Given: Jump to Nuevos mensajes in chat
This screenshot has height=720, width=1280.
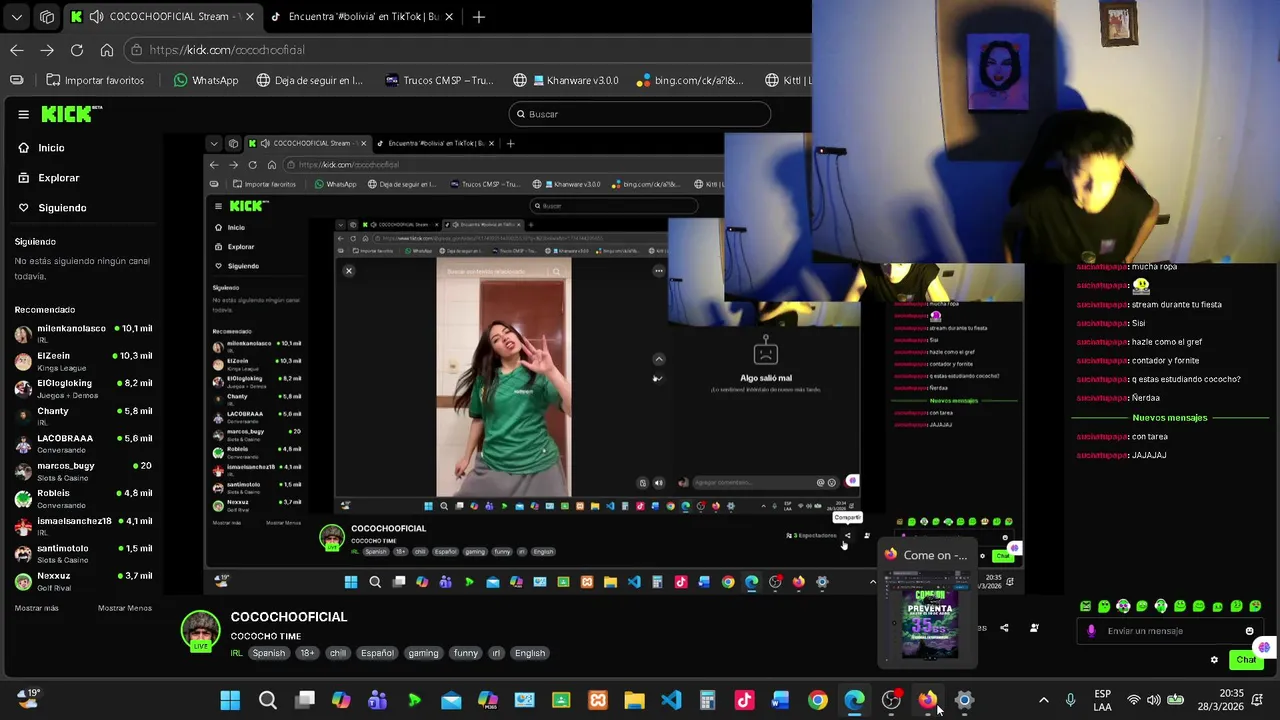Looking at the screenshot, I should click(1170, 417).
